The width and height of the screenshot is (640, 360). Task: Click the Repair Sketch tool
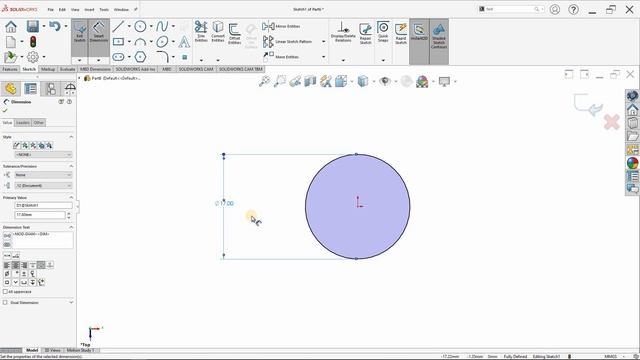(365, 33)
